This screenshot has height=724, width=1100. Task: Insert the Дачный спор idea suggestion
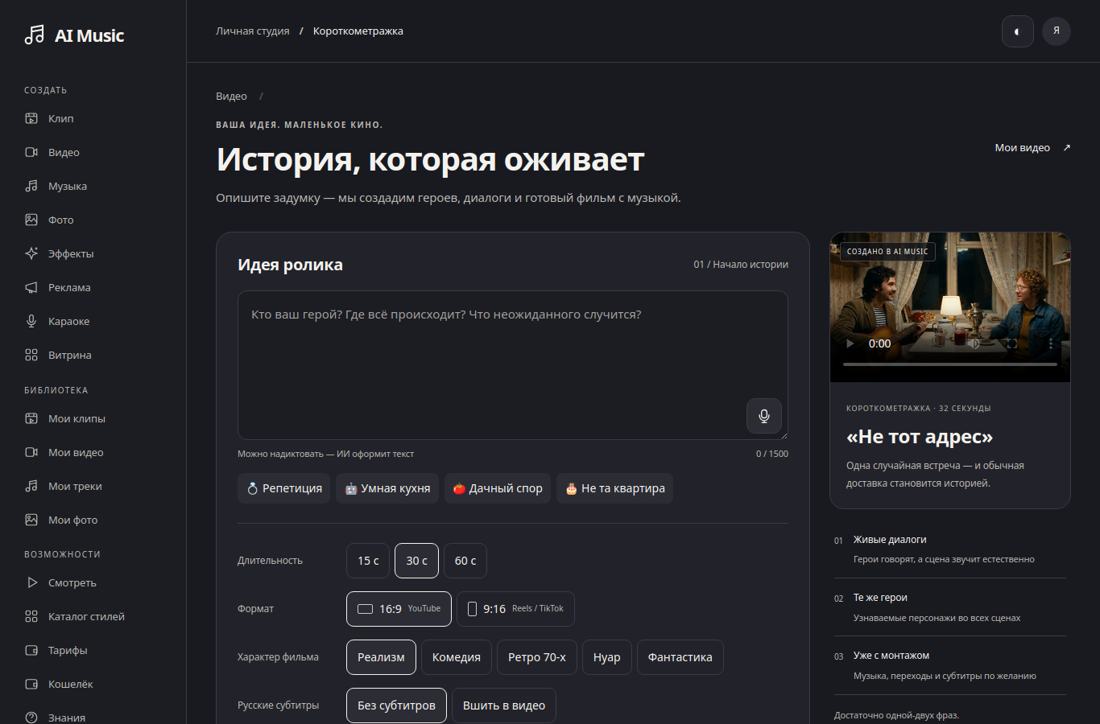[497, 488]
